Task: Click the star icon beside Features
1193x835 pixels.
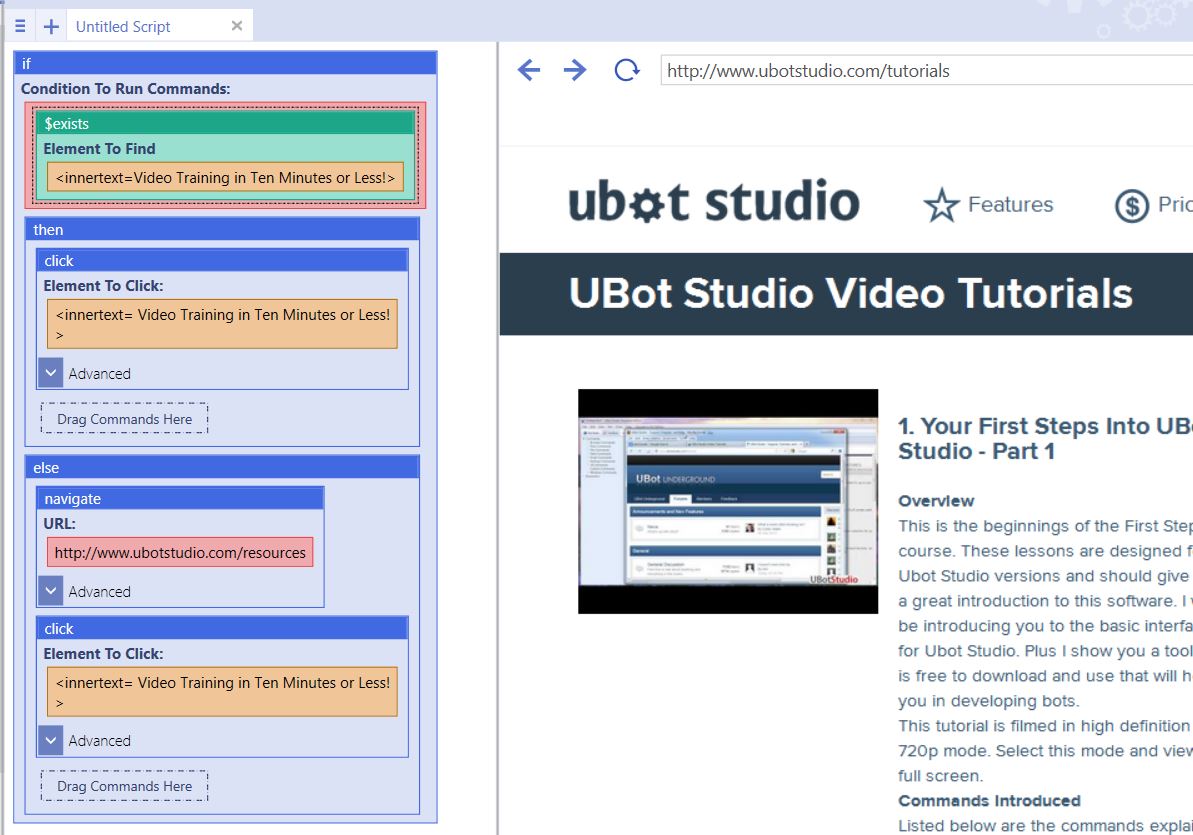Action: [942, 205]
